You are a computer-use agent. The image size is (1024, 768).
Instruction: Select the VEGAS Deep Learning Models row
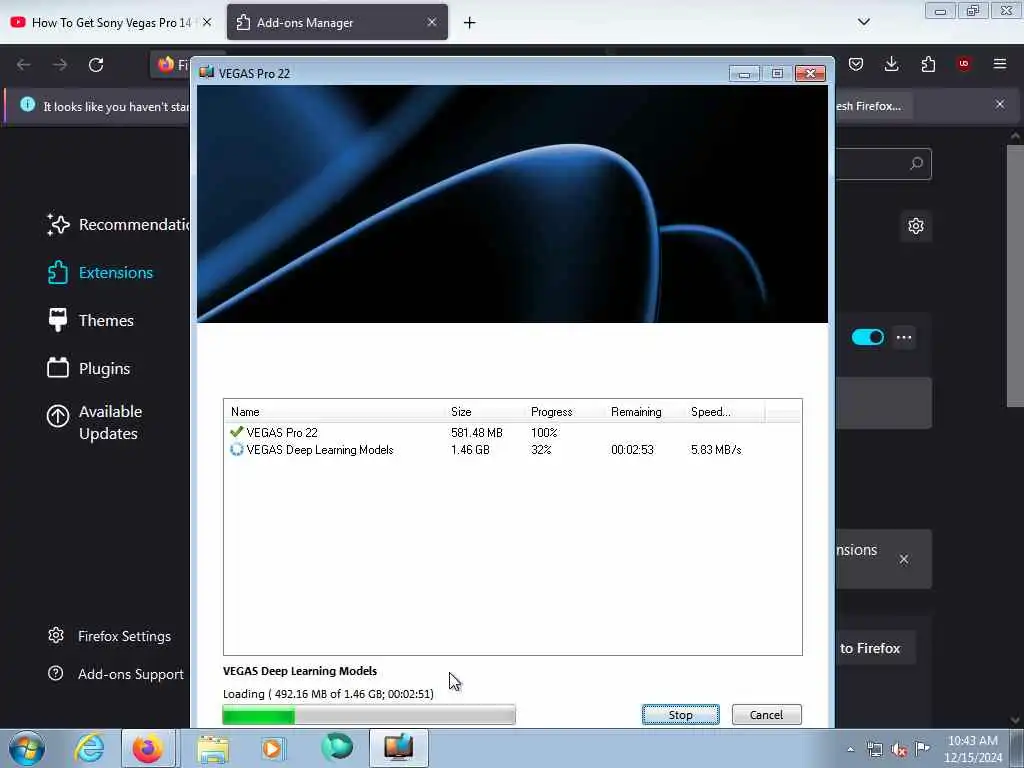[x=513, y=449]
